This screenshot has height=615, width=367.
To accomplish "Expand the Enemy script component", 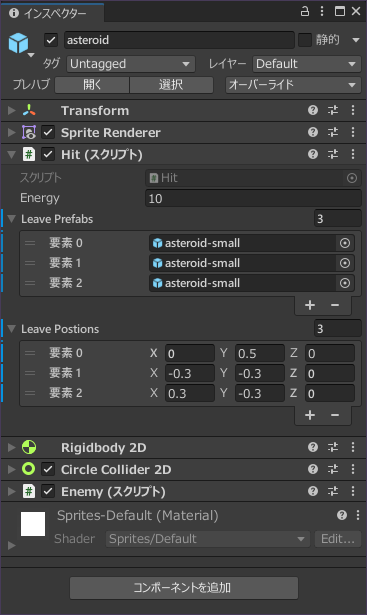I will [x=12, y=491].
